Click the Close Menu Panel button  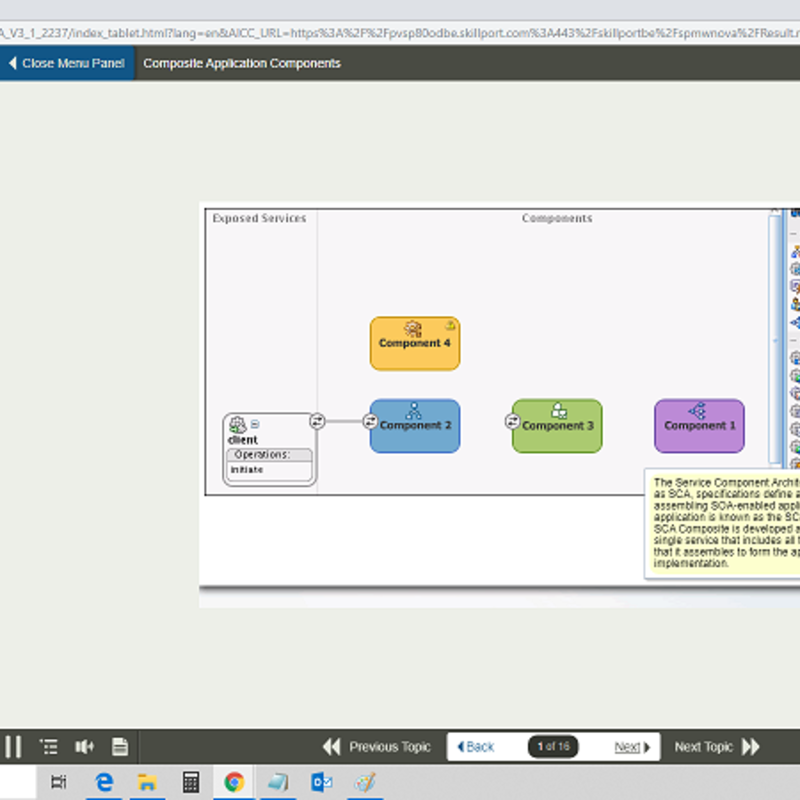(67, 63)
